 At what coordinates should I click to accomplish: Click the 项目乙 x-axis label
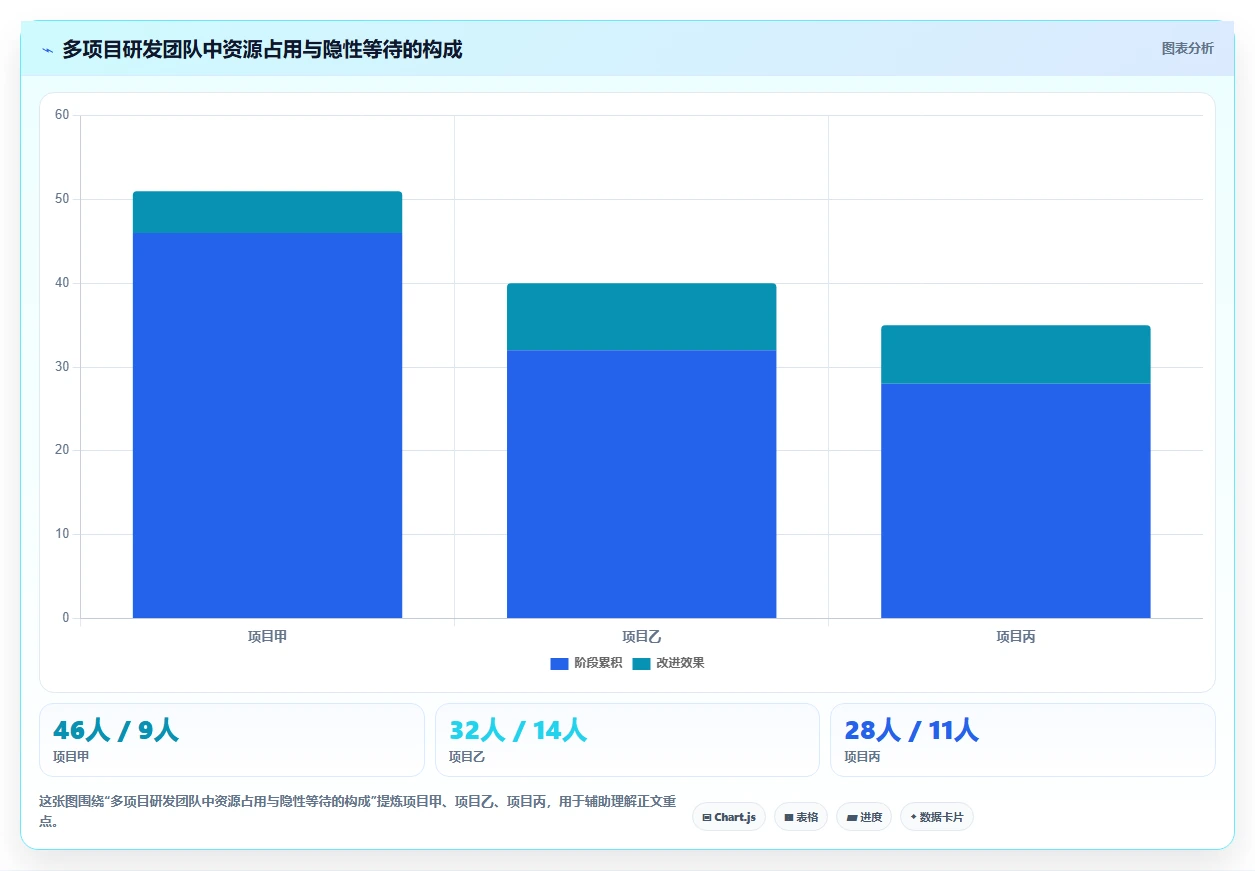pyautogui.click(x=641, y=636)
